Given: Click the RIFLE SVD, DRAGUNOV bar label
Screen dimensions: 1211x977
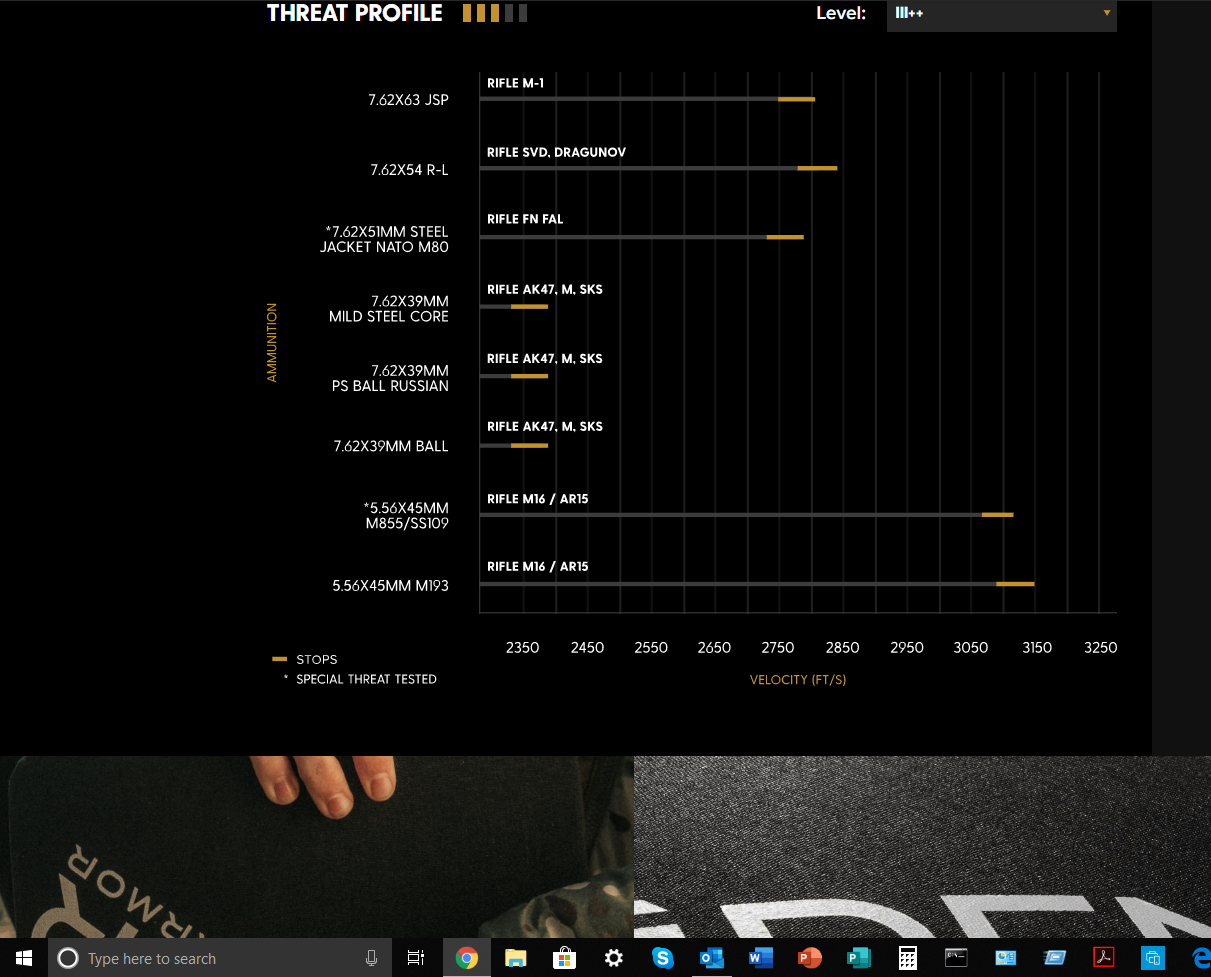Looking at the screenshot, I should tap(556, 152).
